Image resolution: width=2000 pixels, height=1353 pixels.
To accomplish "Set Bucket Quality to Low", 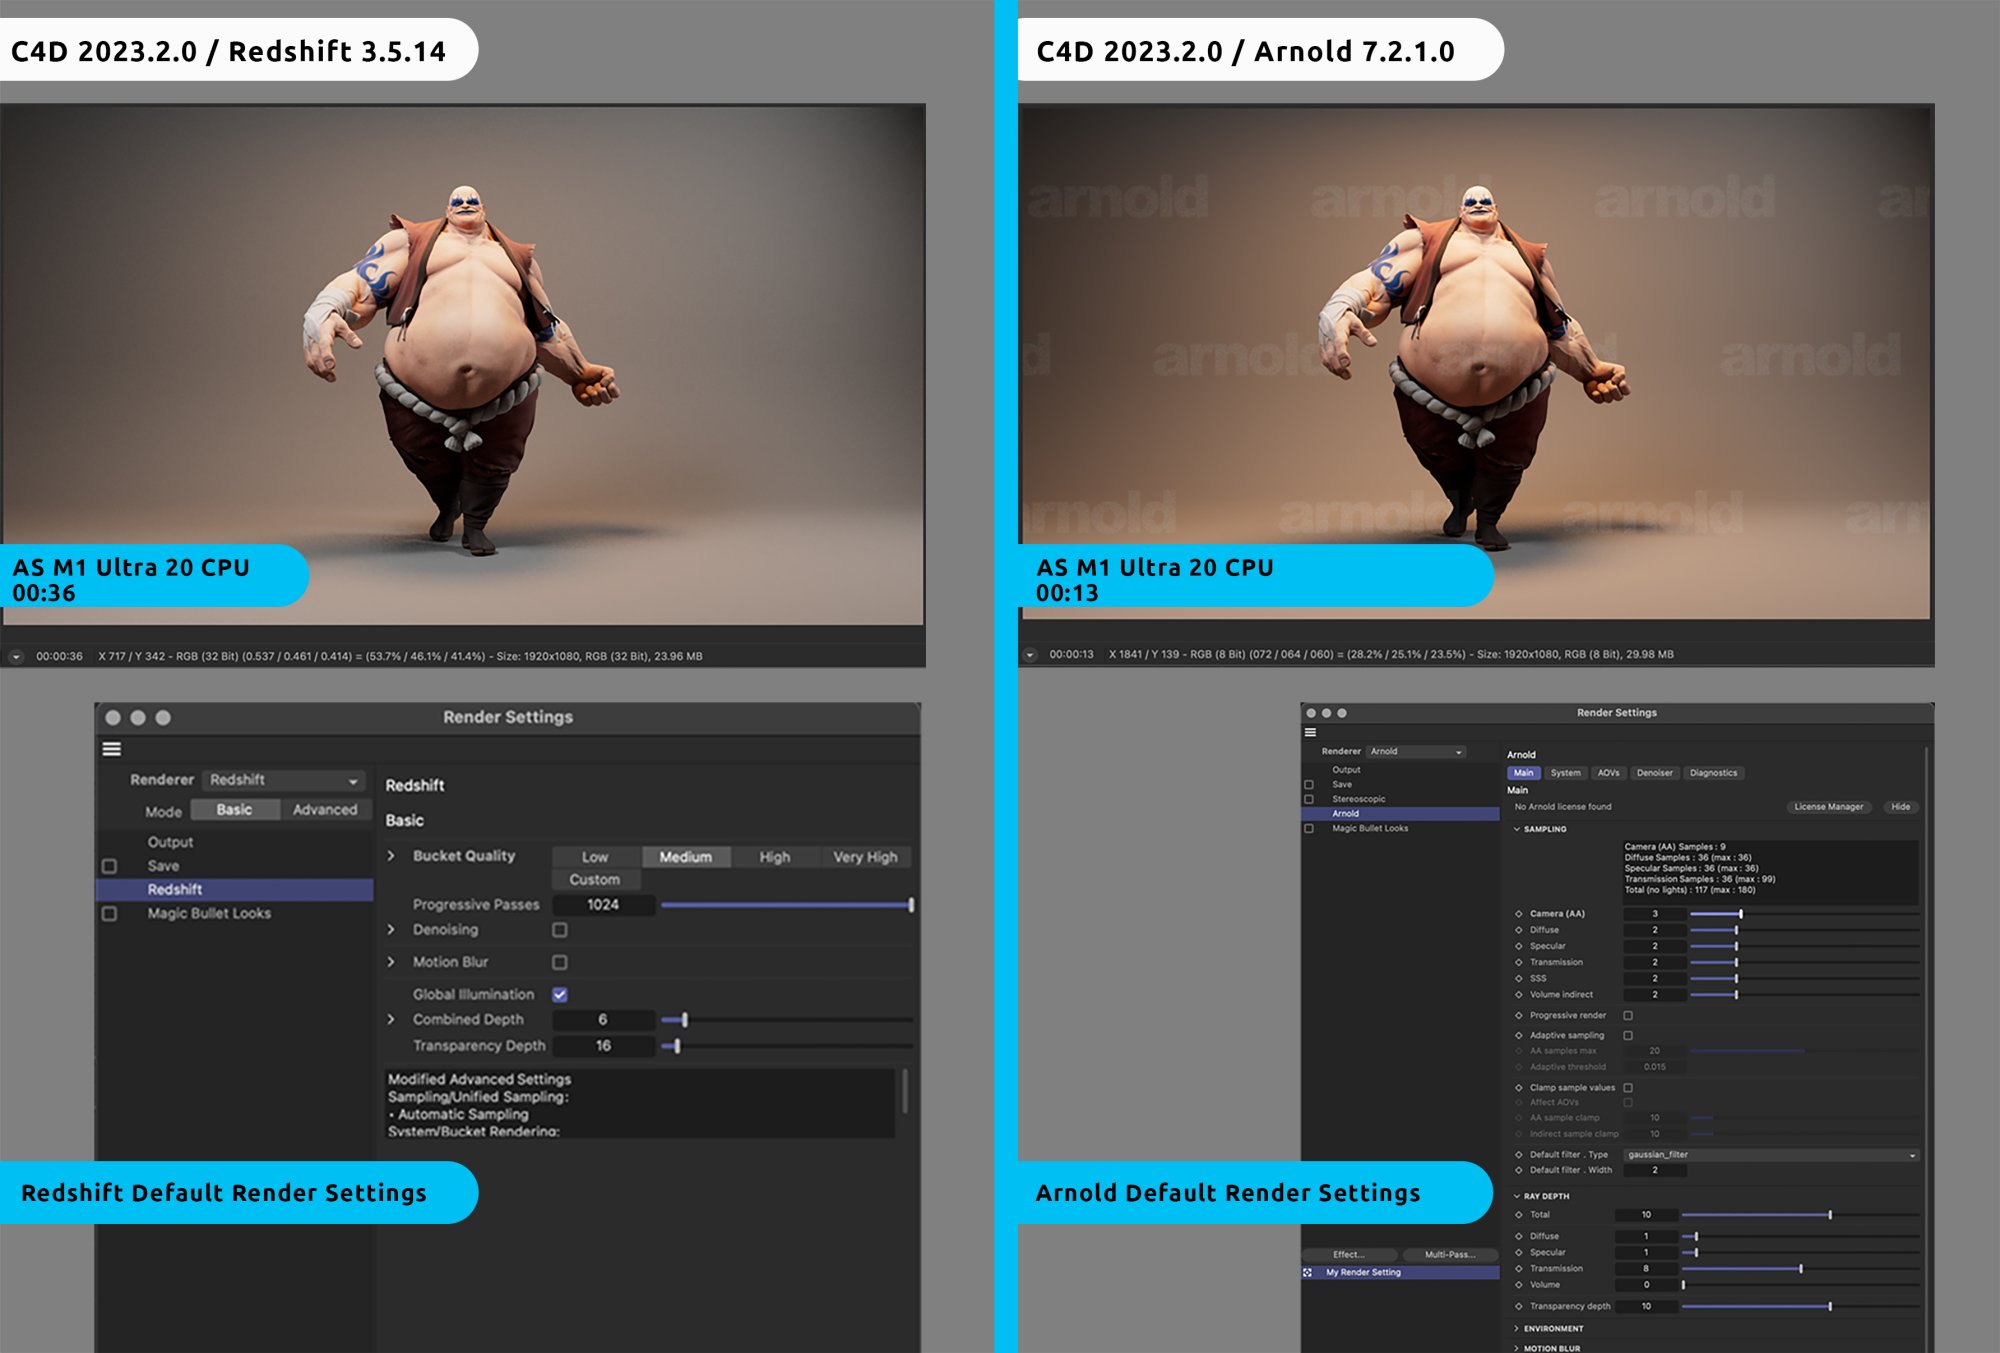I will (x=595, y=857).
